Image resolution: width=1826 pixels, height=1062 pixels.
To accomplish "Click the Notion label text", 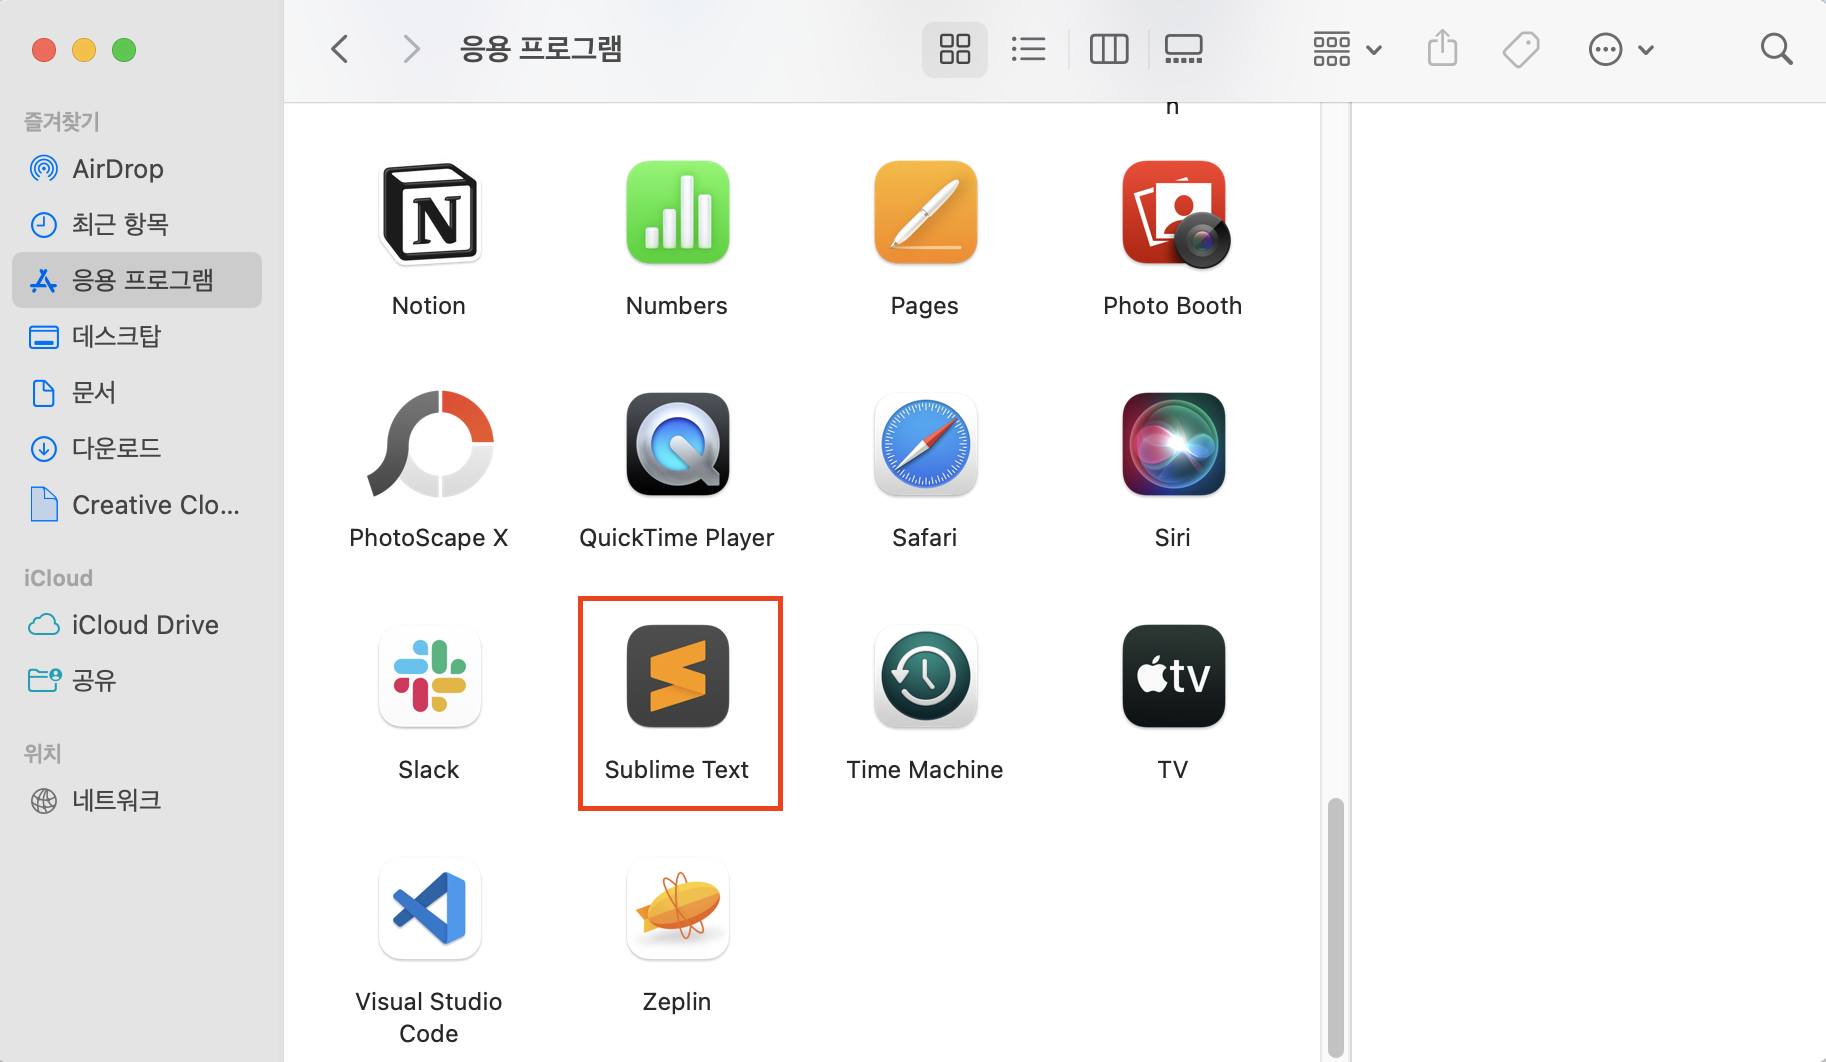I will point(429,306).
